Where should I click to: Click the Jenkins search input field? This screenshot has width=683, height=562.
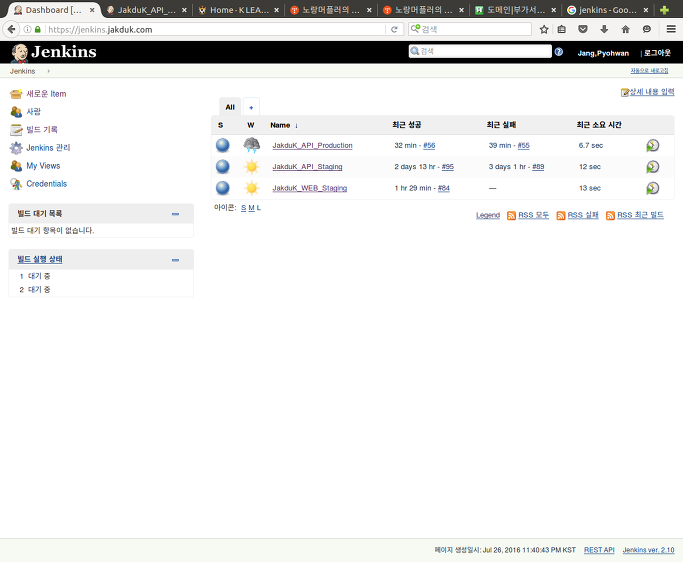point(480,51)
